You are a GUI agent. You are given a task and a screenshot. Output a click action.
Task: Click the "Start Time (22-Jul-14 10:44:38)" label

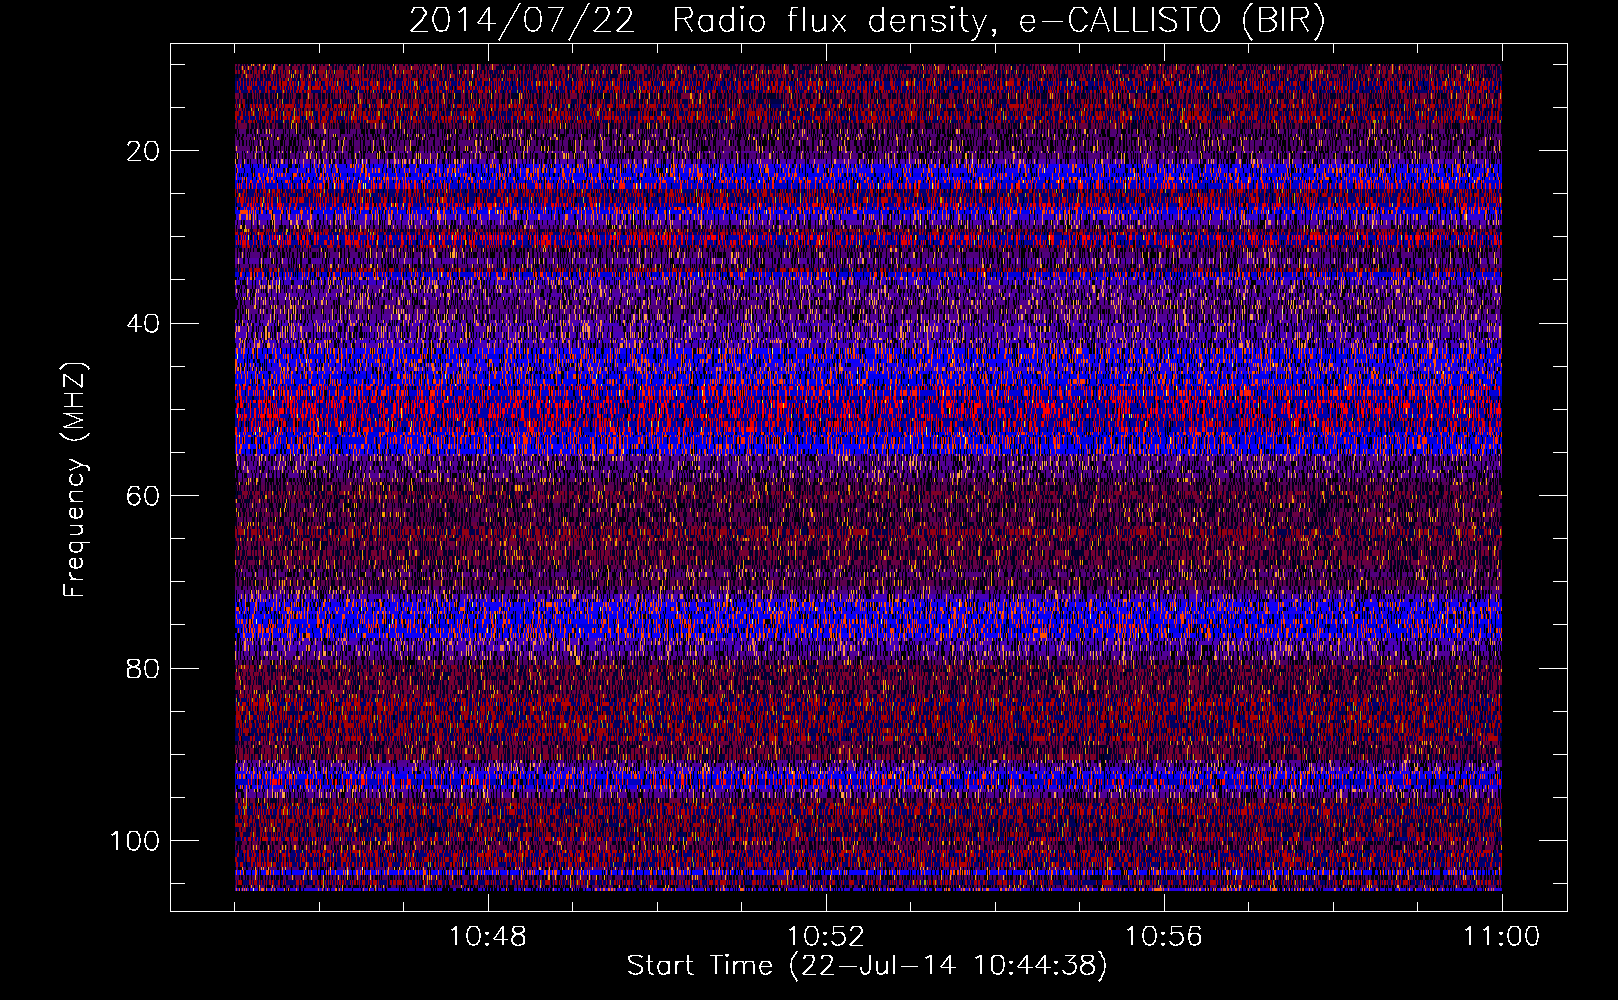(867, 966)
